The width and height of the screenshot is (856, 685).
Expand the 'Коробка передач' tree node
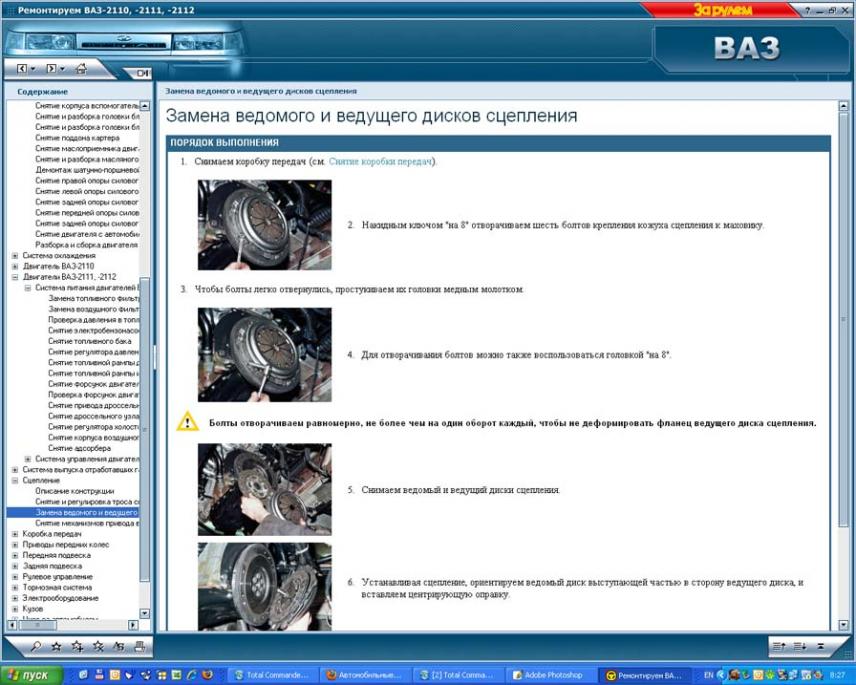coord(15,534)
